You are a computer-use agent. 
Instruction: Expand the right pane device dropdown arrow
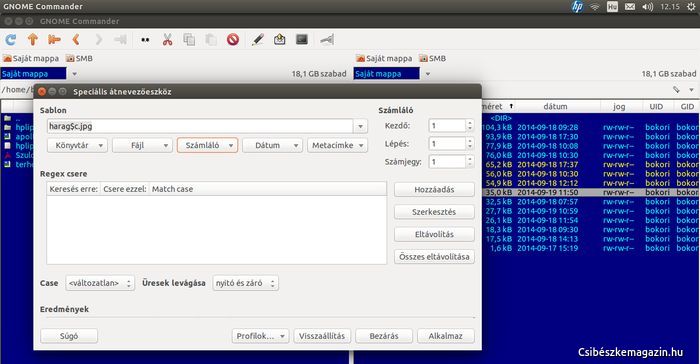tap(428, 74)
